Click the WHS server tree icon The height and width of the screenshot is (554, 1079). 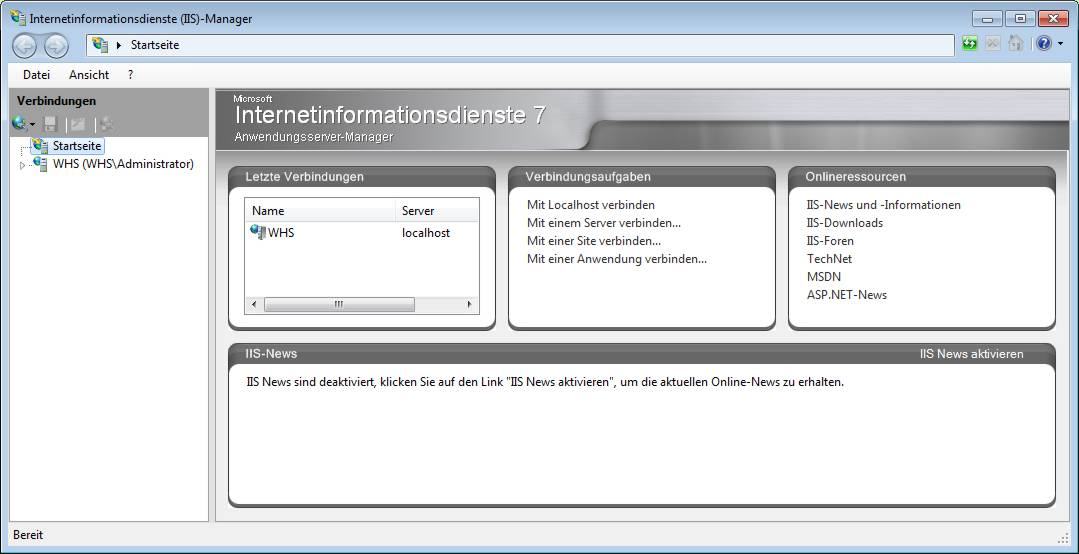click(x=40, y=164)
